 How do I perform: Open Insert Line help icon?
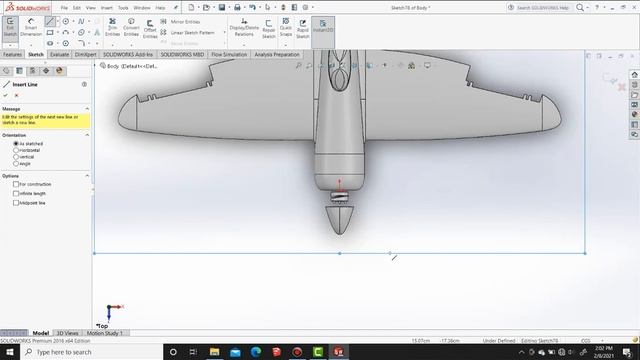(x=84, y=84)
